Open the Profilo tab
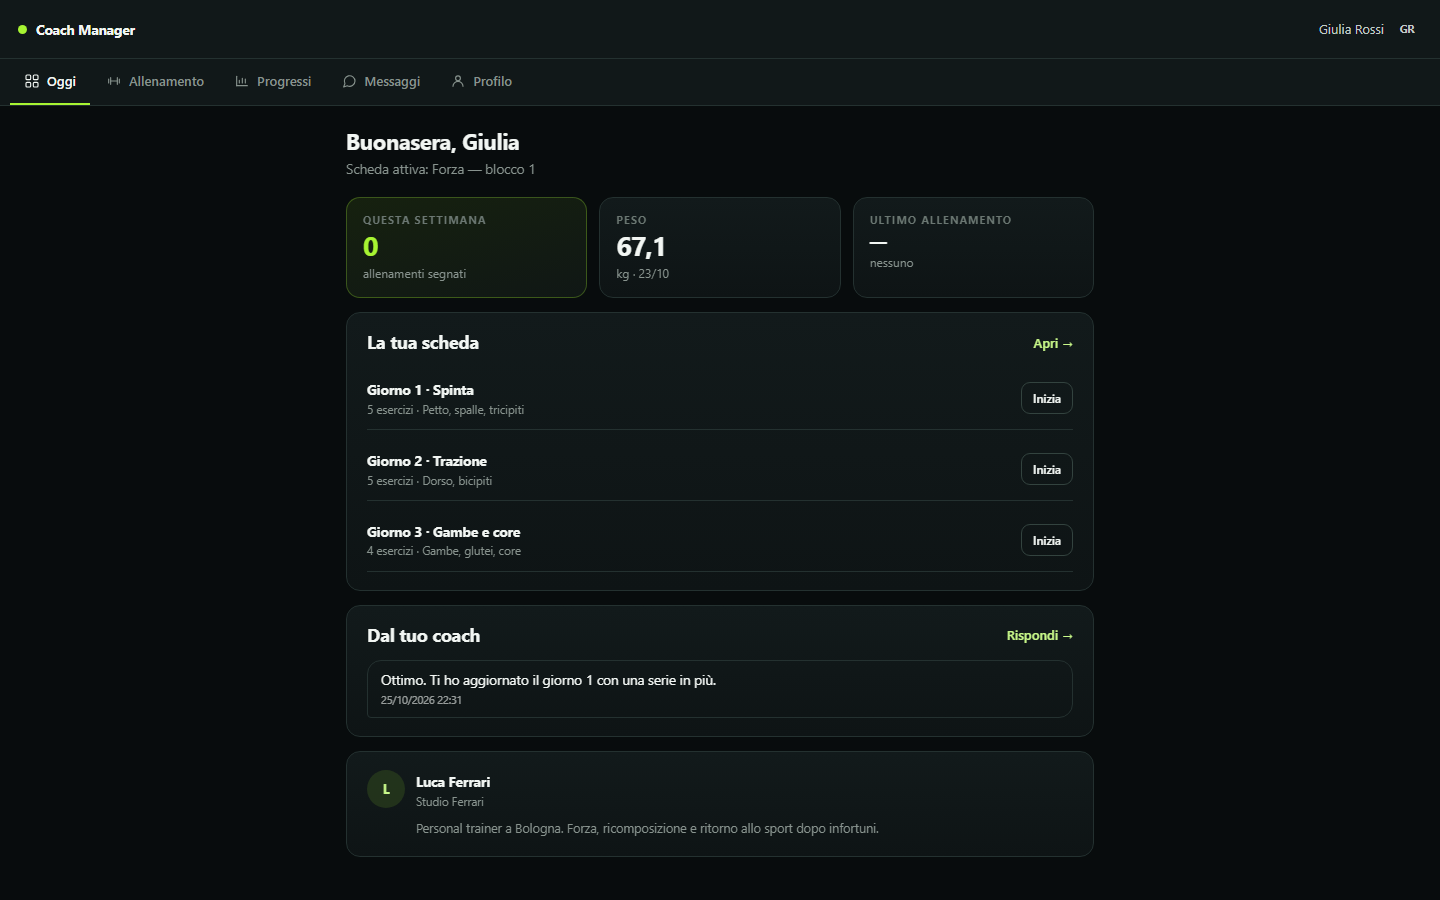 [x=482, y=82]
